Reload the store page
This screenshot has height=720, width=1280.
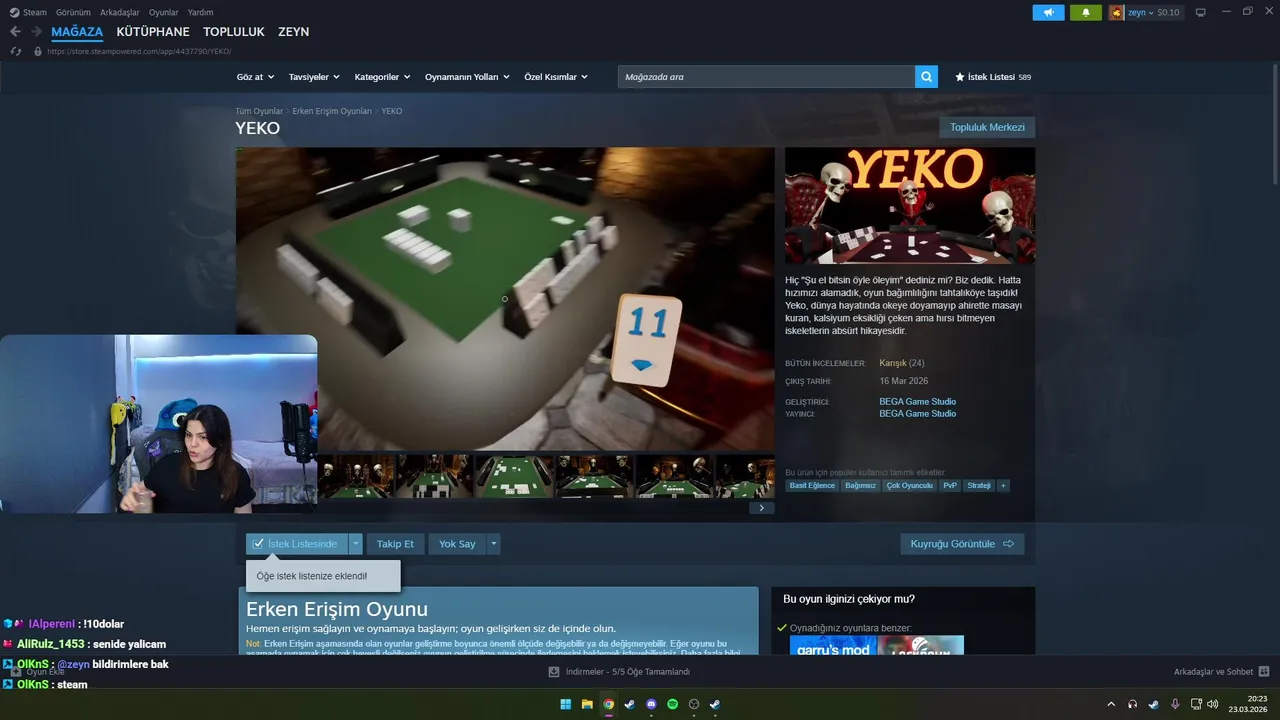coord(15,51)
